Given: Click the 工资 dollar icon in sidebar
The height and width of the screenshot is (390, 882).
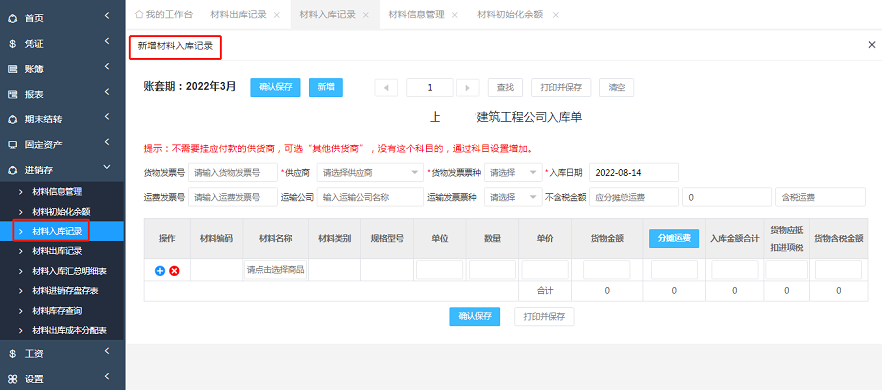Looking at the screenshot, I should tap(12, 354).
